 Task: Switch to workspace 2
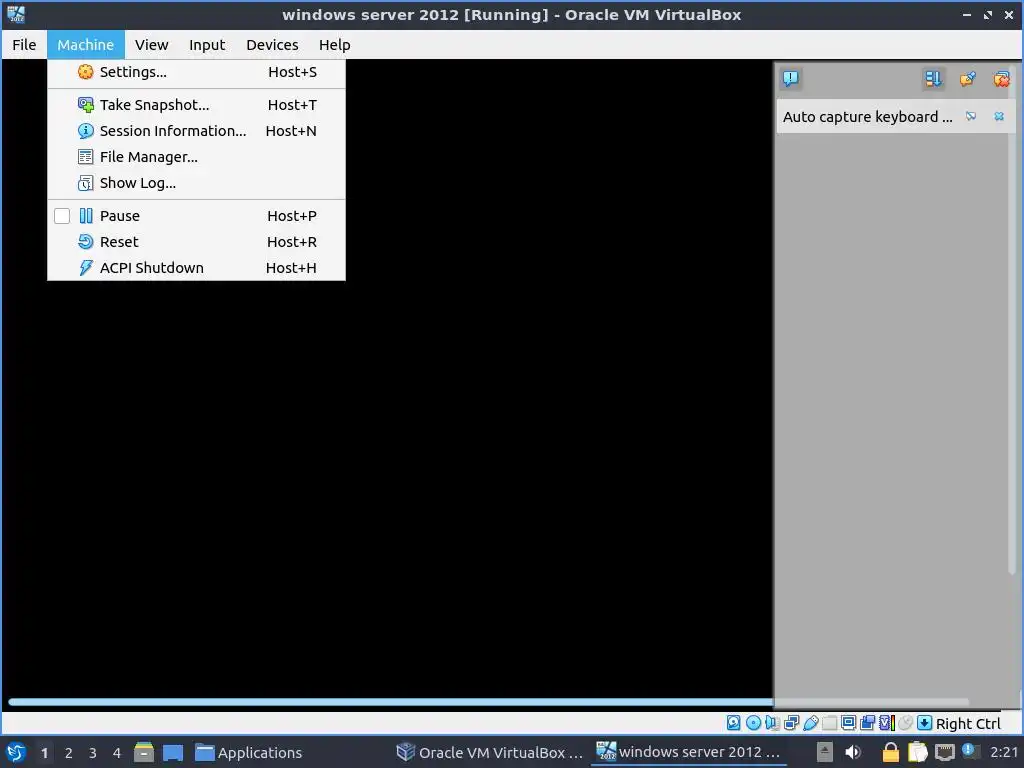click(69, 753)
